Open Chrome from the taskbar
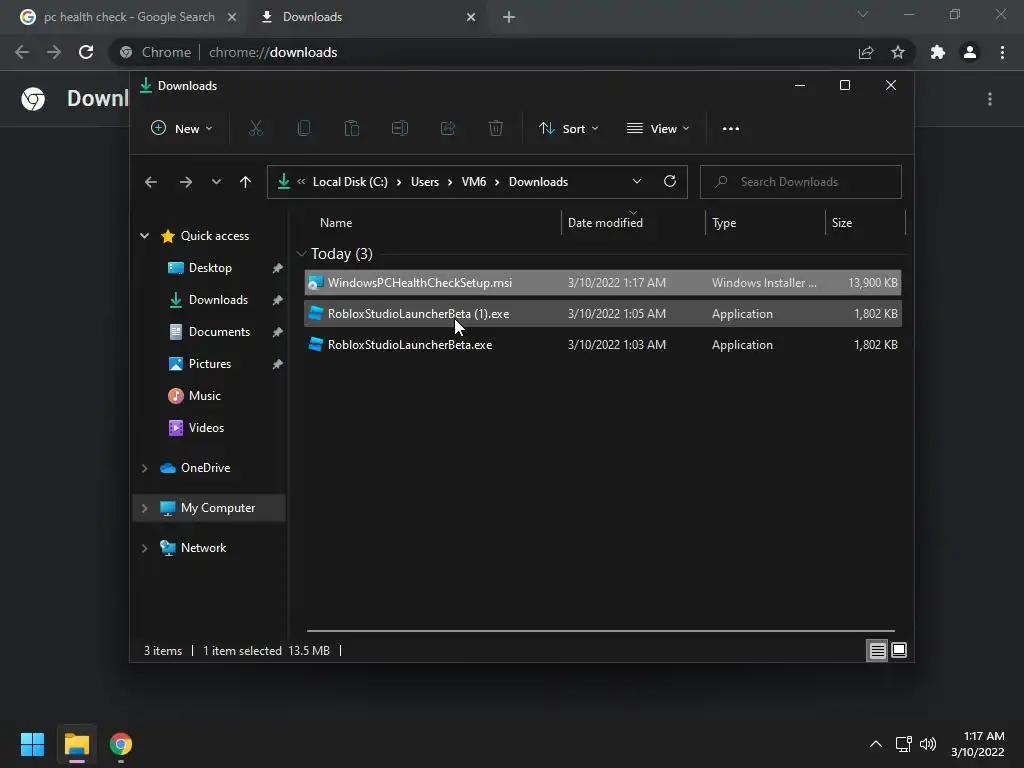 [121, 744]
